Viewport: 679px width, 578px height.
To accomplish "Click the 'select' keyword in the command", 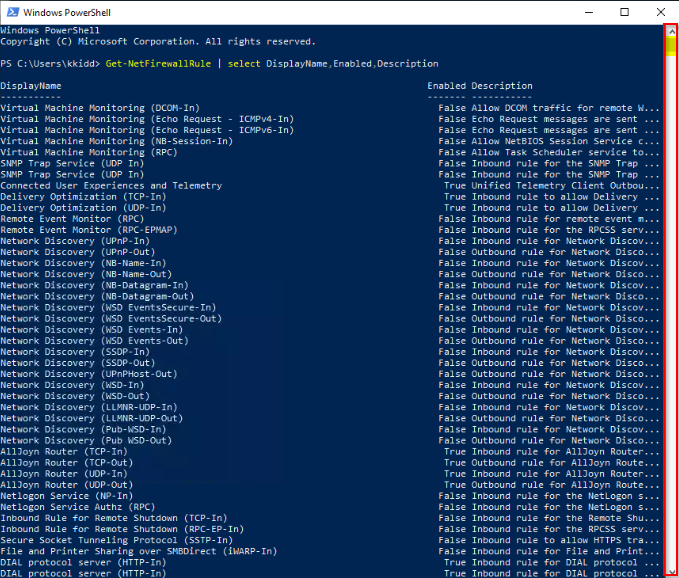I will [244, 64].
